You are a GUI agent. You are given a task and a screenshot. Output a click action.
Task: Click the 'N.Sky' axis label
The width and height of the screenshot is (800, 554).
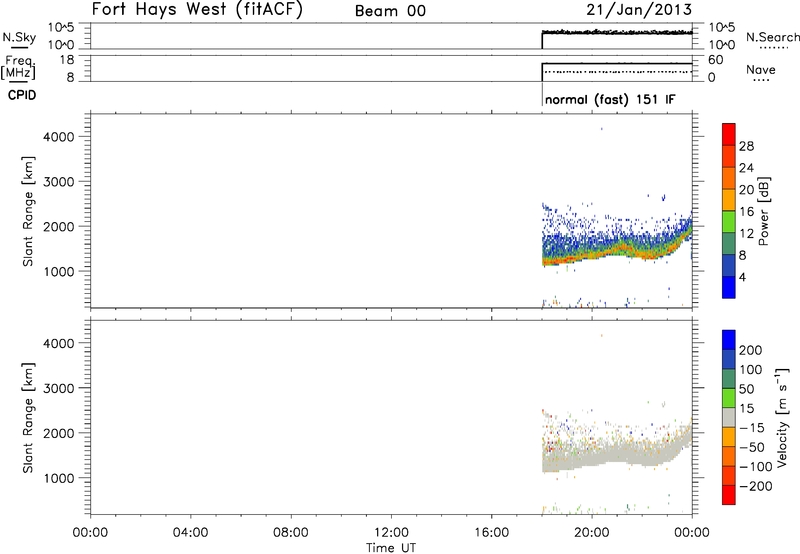pos(19,37)
